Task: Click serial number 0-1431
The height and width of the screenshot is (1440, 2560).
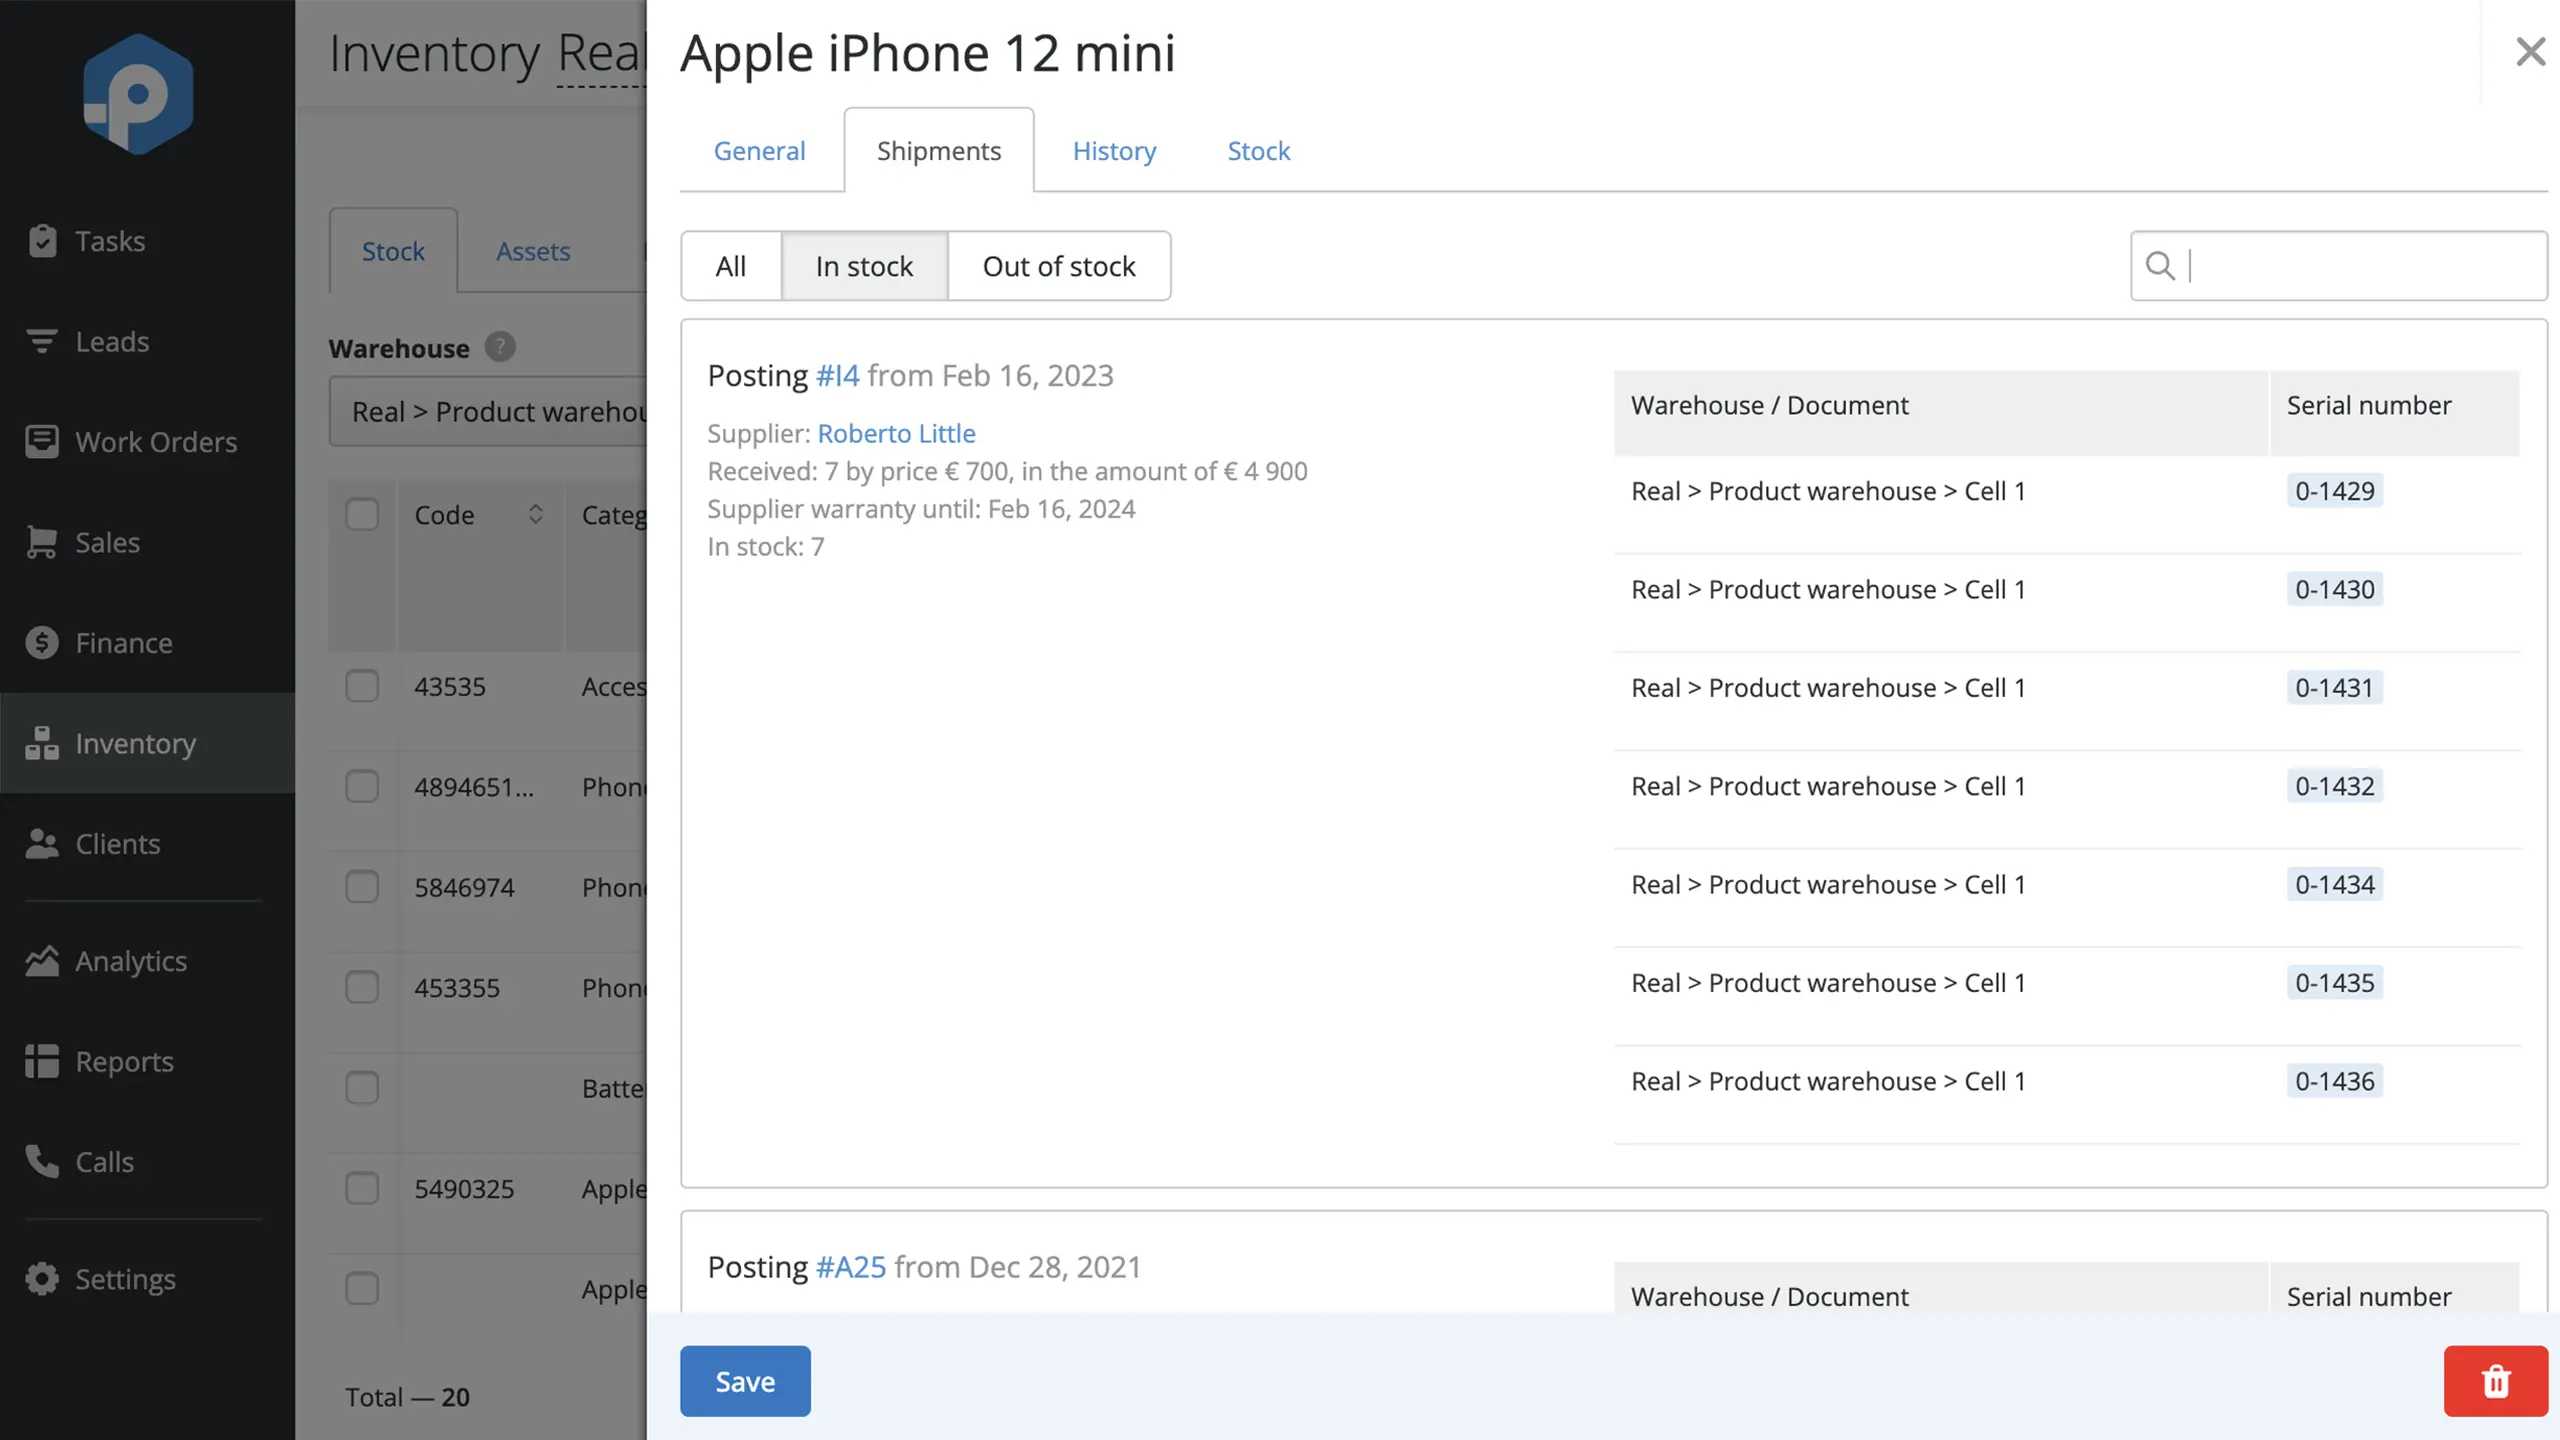Action: (2334, 688)
